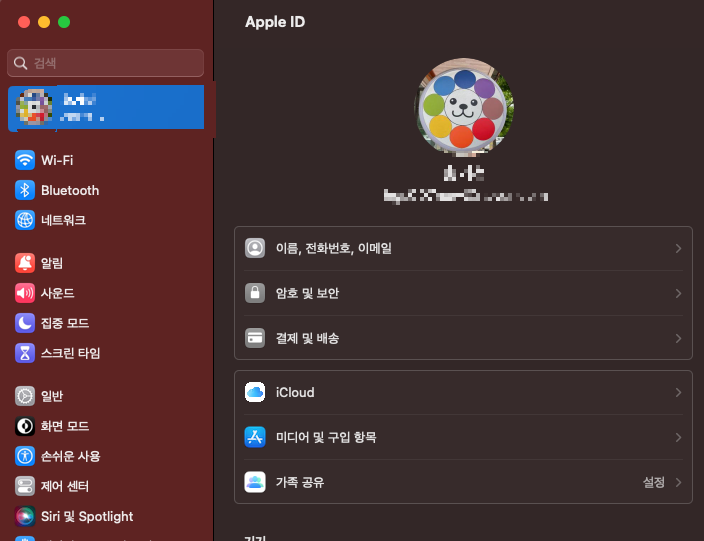The image size is (704, 541).
Task: Click the 일반 gear icon
Action: 25,396
